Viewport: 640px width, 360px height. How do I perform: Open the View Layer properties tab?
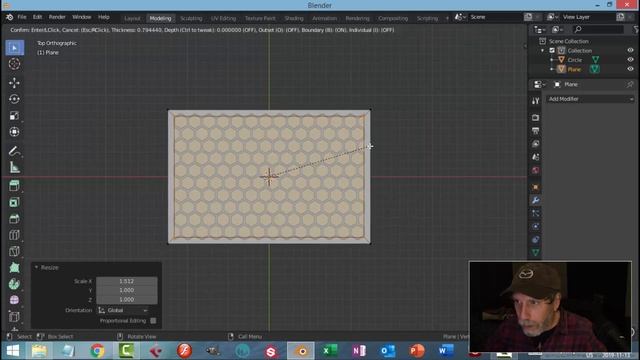(536, 144)
